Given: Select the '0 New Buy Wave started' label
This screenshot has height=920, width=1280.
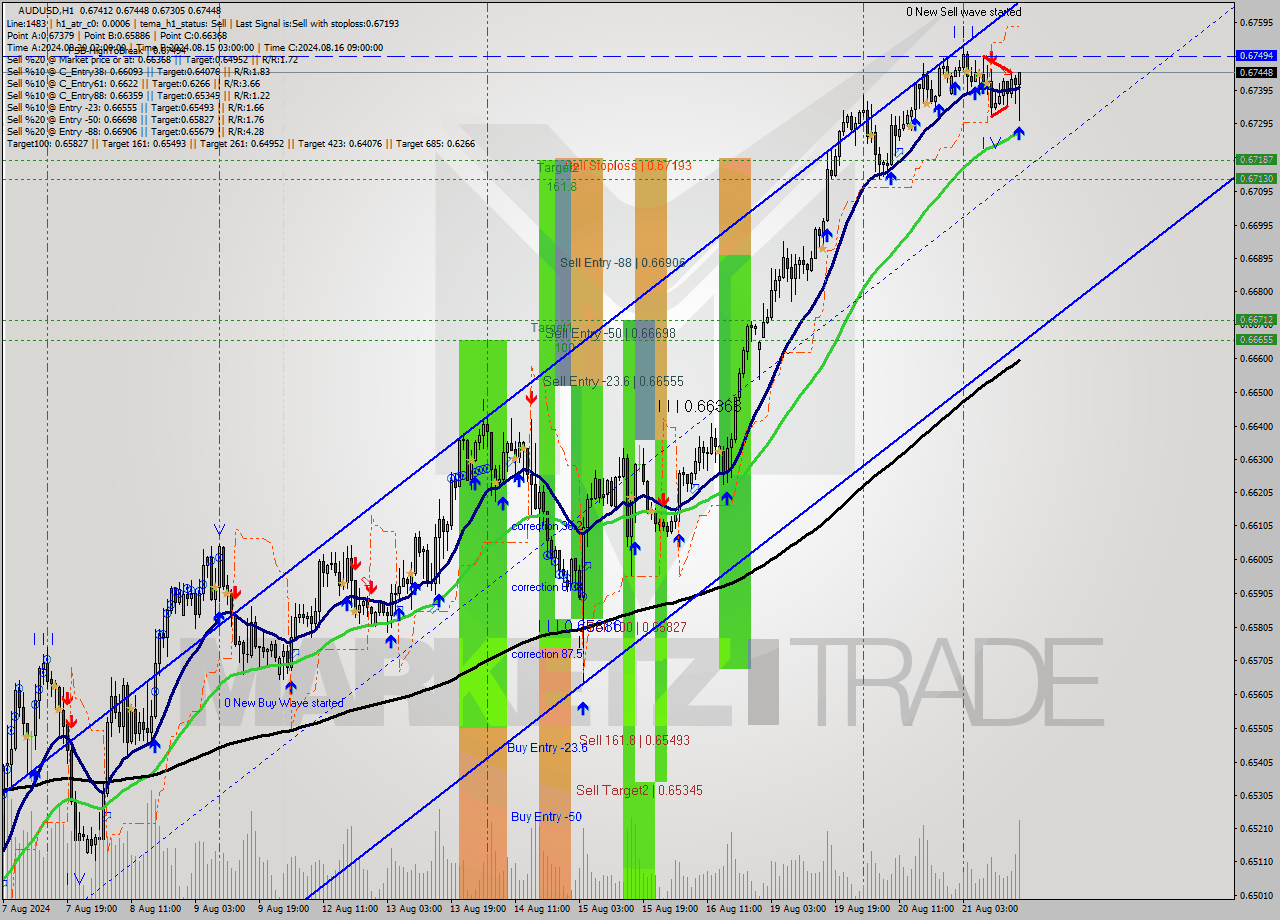Looking at the screenshot, I should coord(283,703).
